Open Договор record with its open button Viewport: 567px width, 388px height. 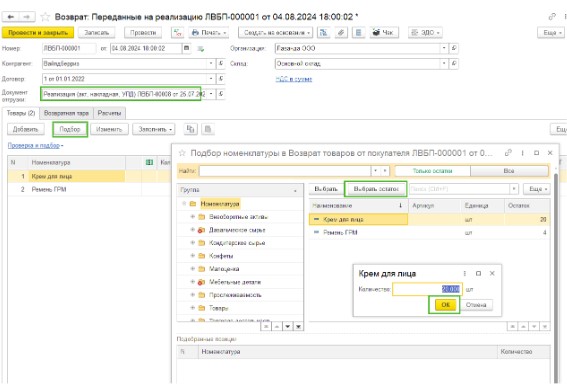(x=221, y=79)
